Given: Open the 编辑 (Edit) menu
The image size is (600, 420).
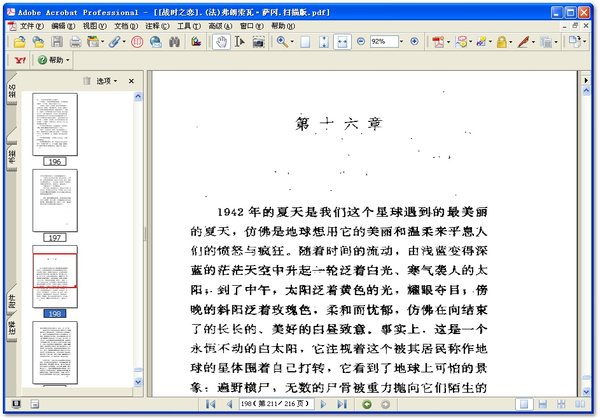Looking at the screenshot, I should (x=63, y=26).
